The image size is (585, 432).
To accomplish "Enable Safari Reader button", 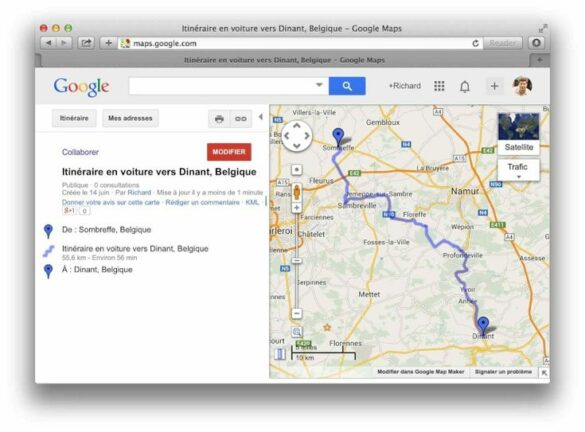I will (x=503, y=43).
